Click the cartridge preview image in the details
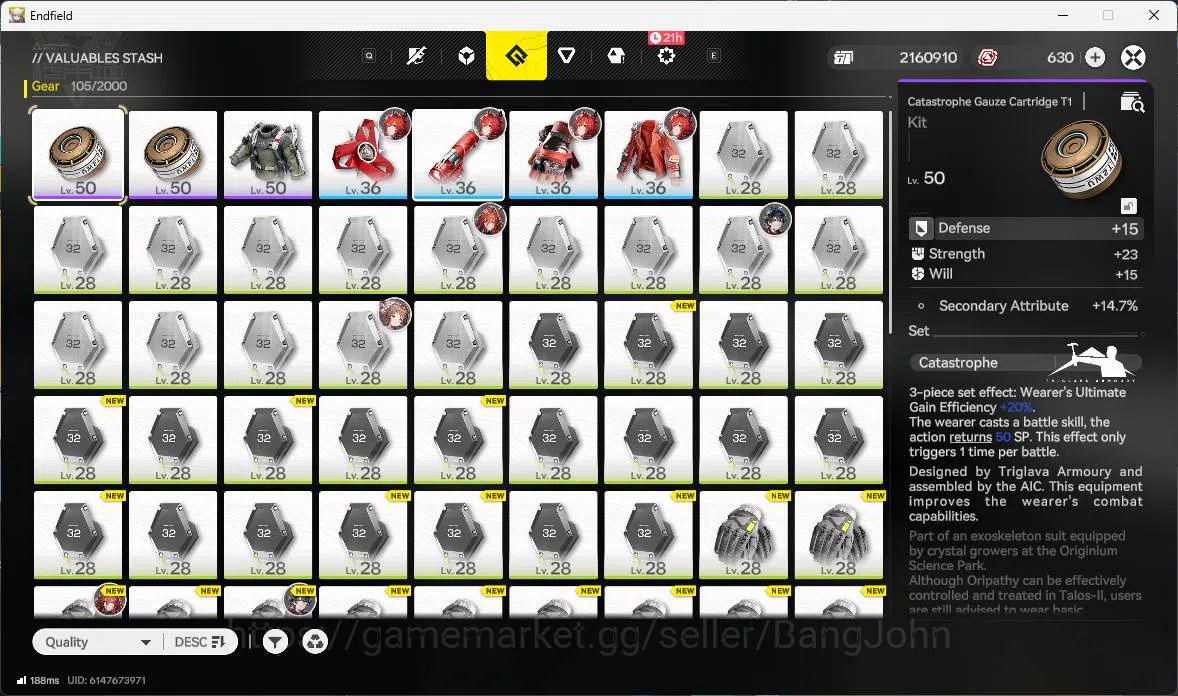The image size is (1178, 696). [x=1080, y=159]
